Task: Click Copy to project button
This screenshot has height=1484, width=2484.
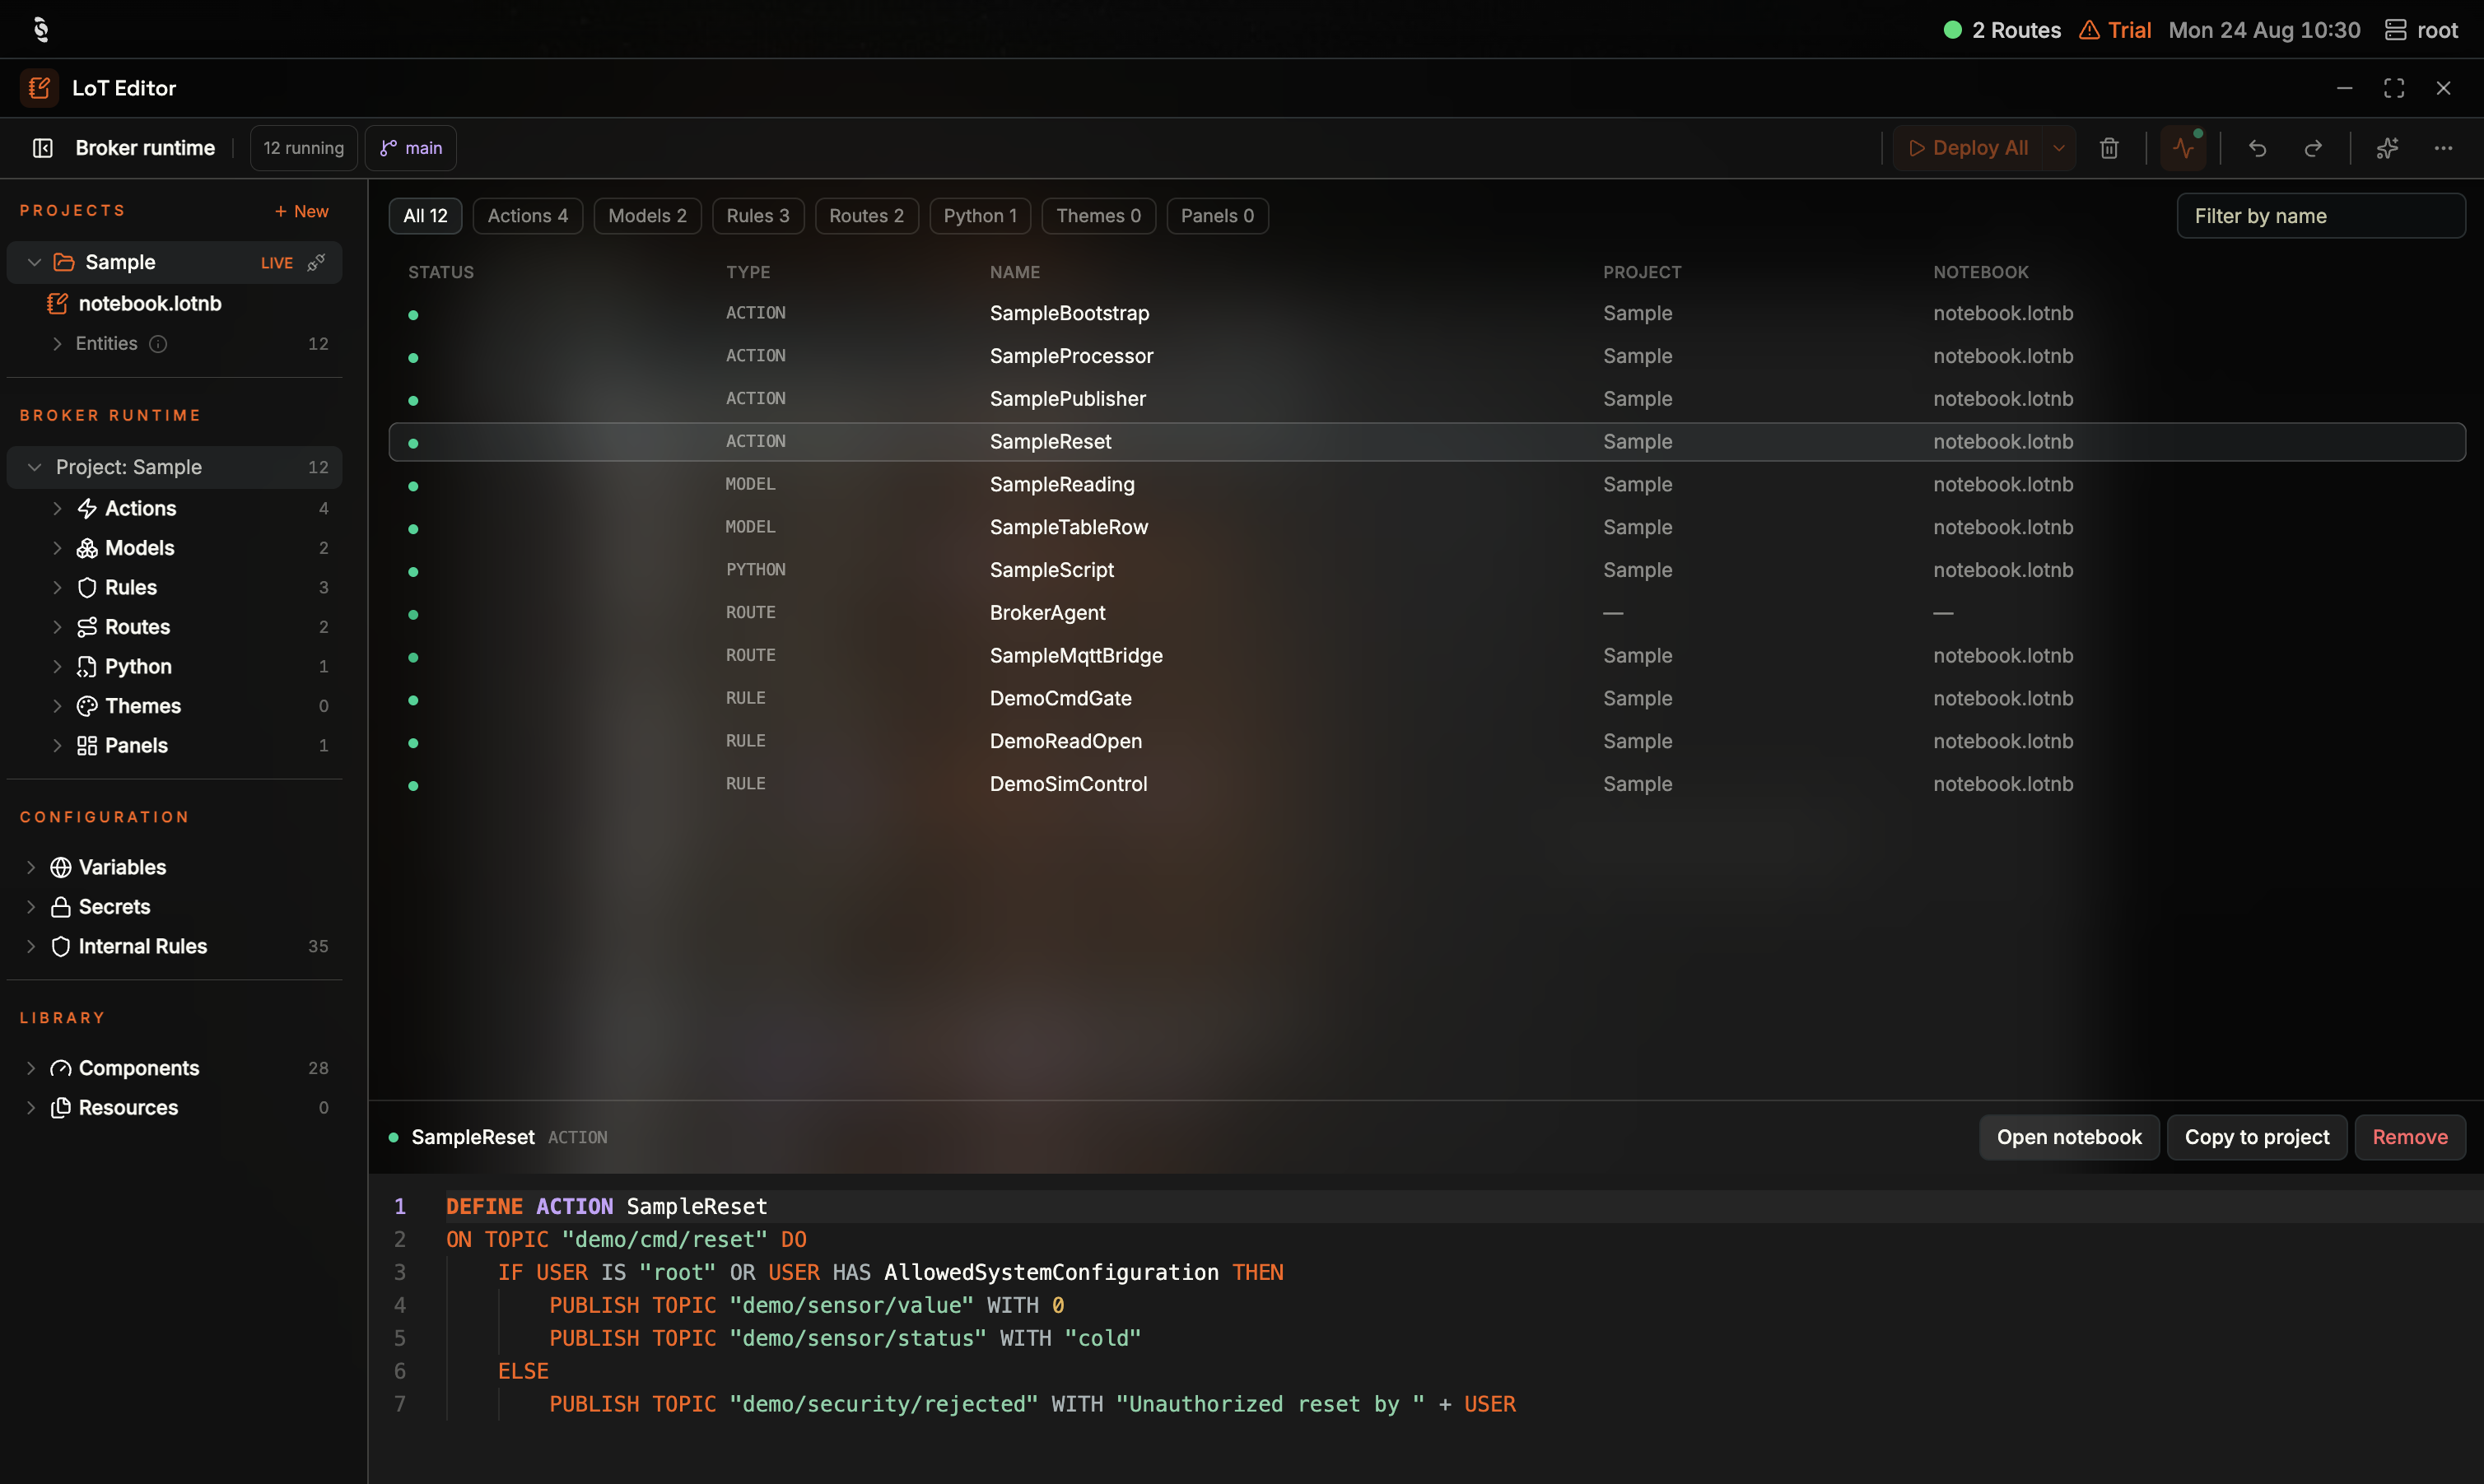Action: [2257, 1137]
